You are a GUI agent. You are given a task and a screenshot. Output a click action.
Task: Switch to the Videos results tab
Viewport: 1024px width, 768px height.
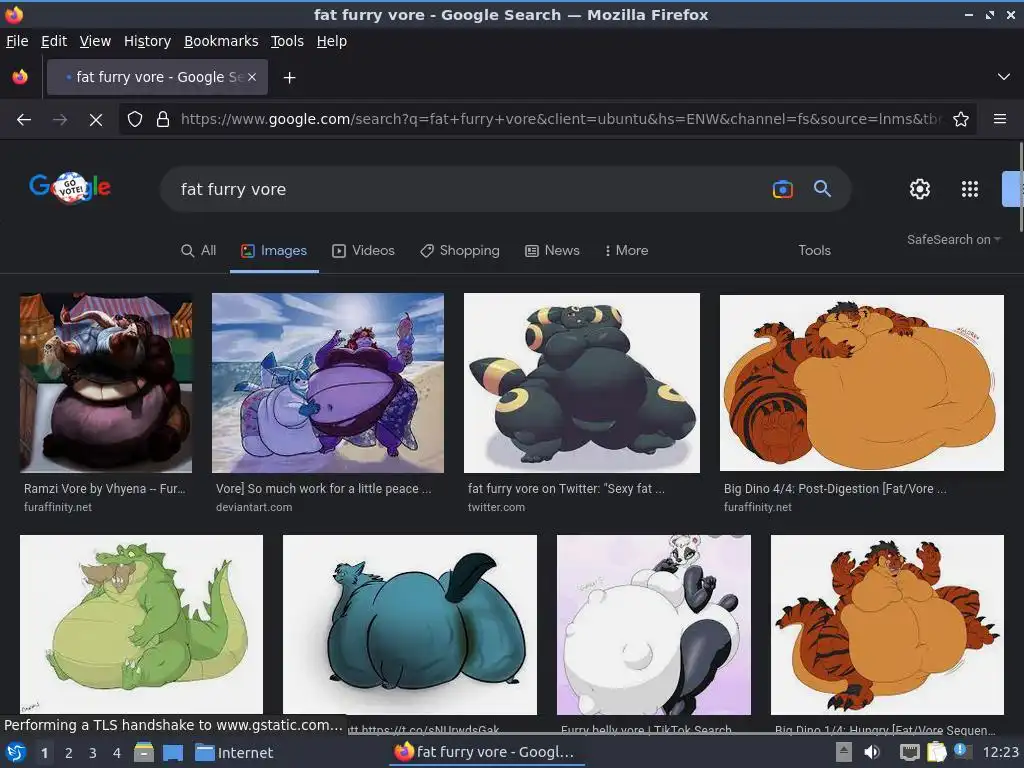coord(363,251)
